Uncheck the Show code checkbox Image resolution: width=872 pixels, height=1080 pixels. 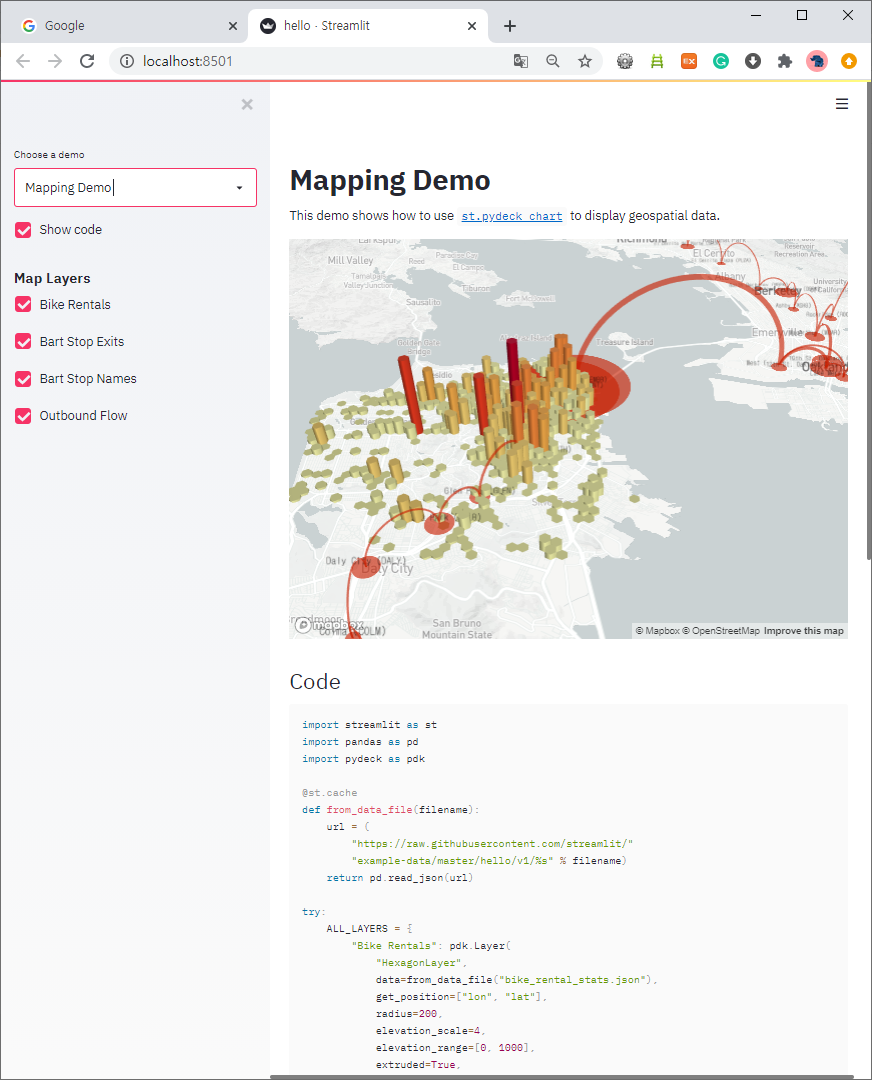pos(23,230)
